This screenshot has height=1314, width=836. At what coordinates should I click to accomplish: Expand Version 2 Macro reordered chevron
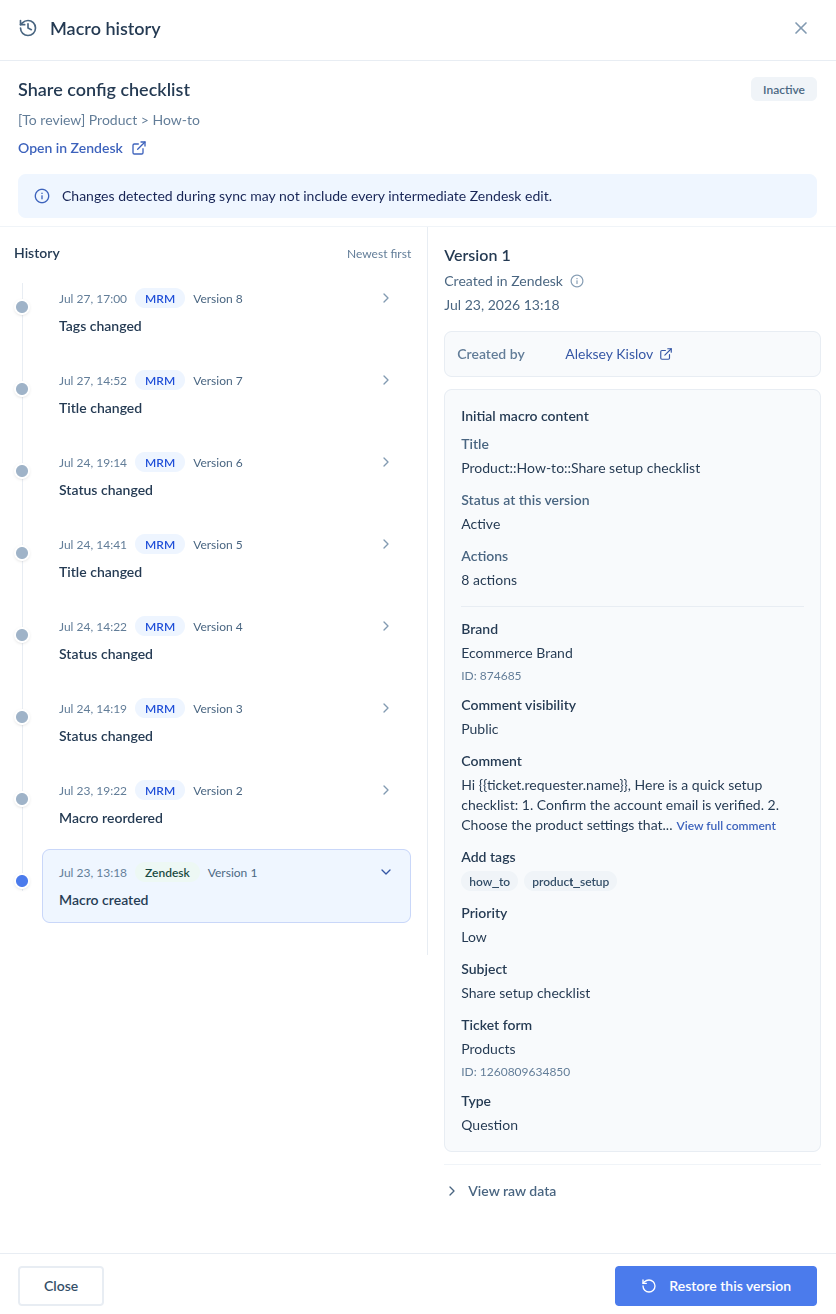coord(386,790)
